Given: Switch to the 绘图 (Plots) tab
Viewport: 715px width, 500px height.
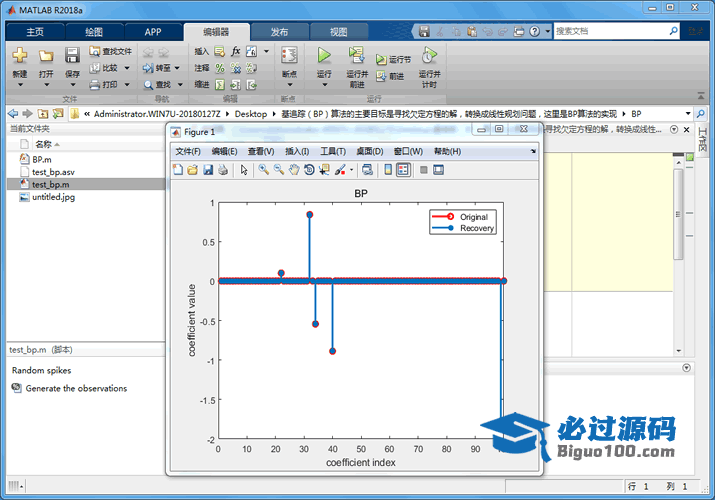Looking at the screenshot, I should click(x=94, y=32).
